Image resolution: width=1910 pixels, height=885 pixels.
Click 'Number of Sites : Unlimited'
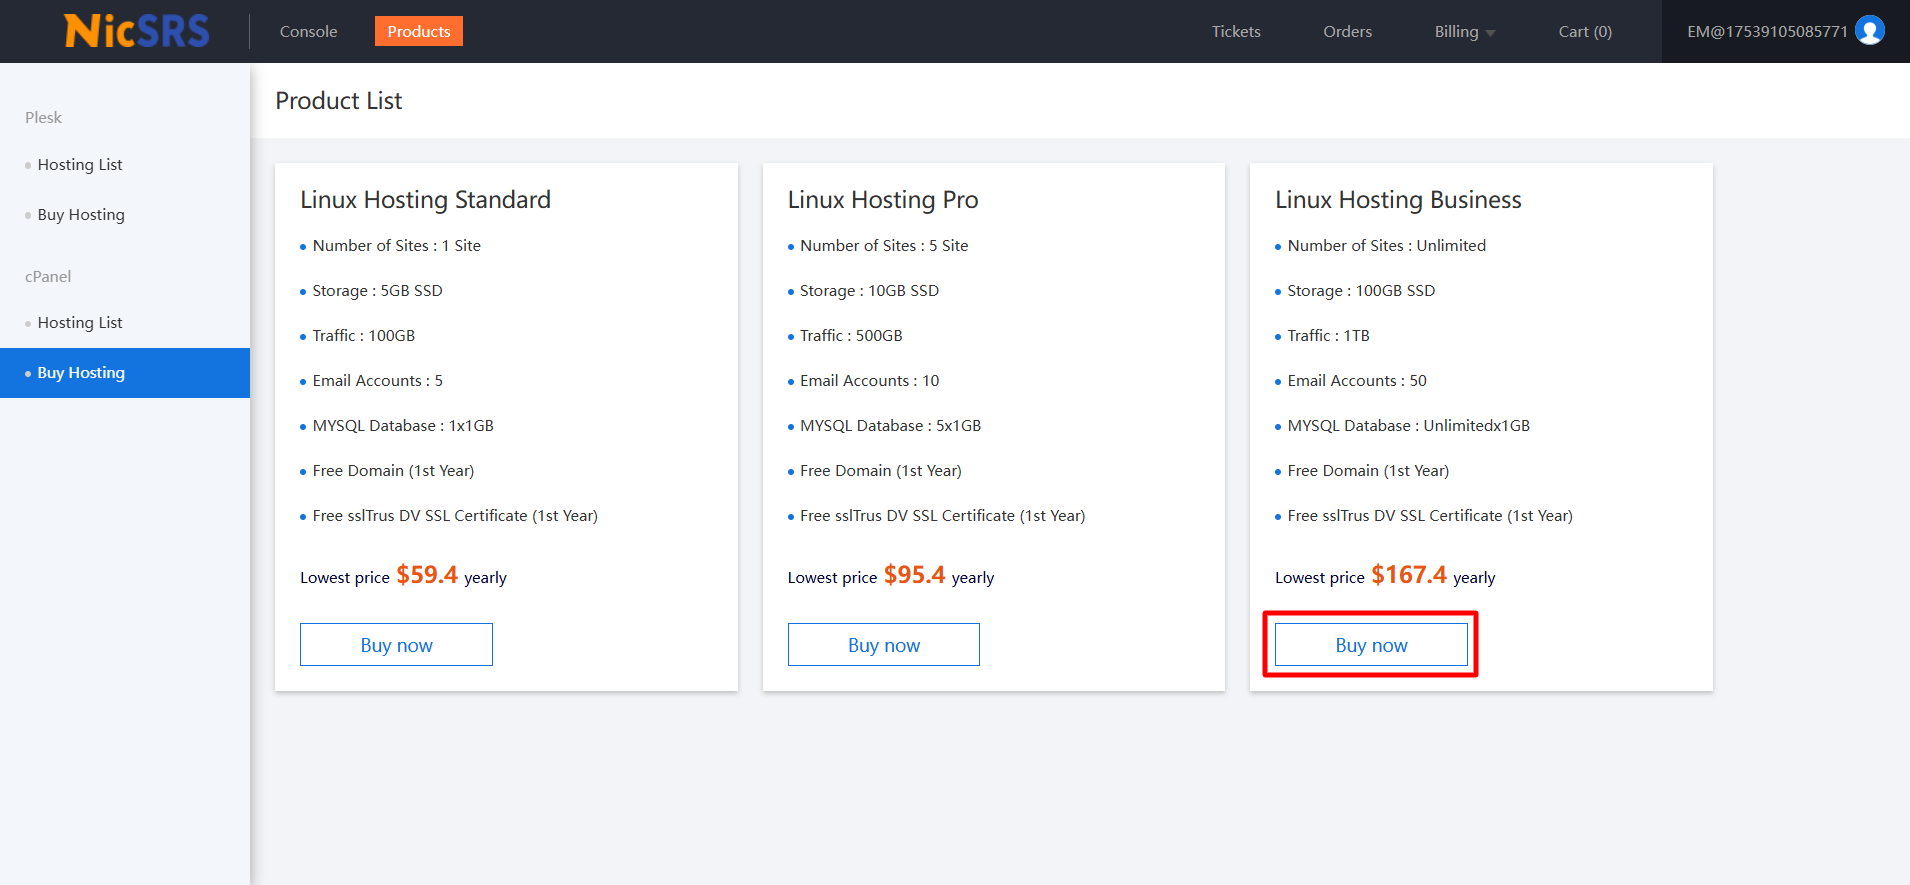[x=1387, y=246]
